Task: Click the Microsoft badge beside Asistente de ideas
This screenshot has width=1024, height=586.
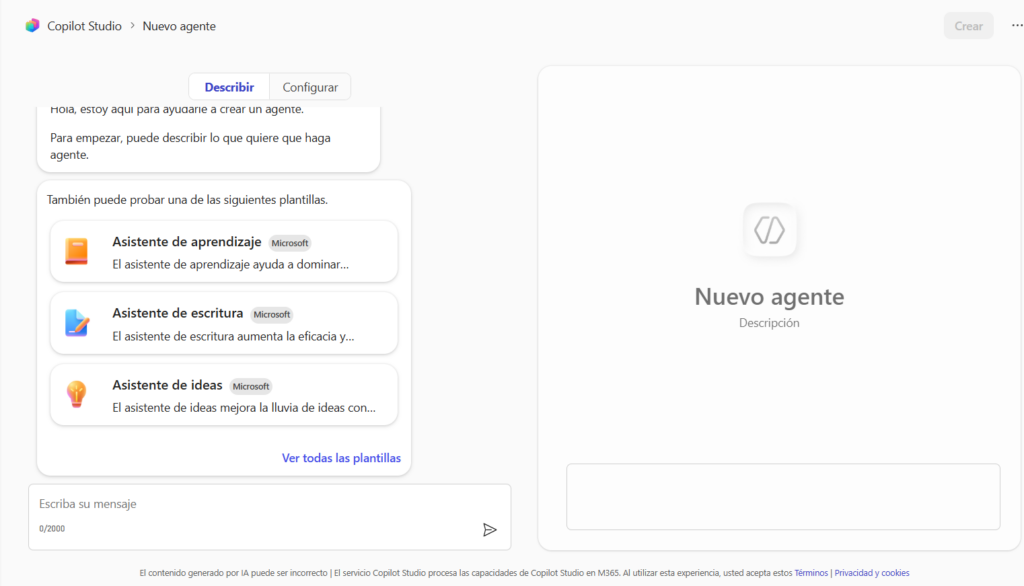Action: pos(251,386)
